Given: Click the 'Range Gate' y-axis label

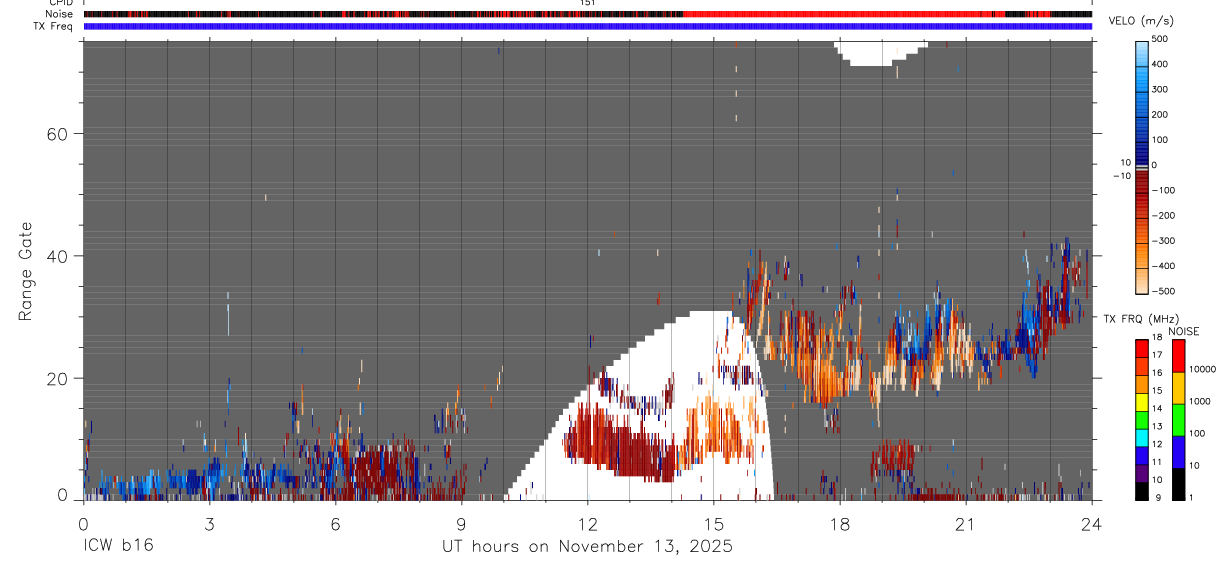Looking at the screenshot, I should (27, 273).
